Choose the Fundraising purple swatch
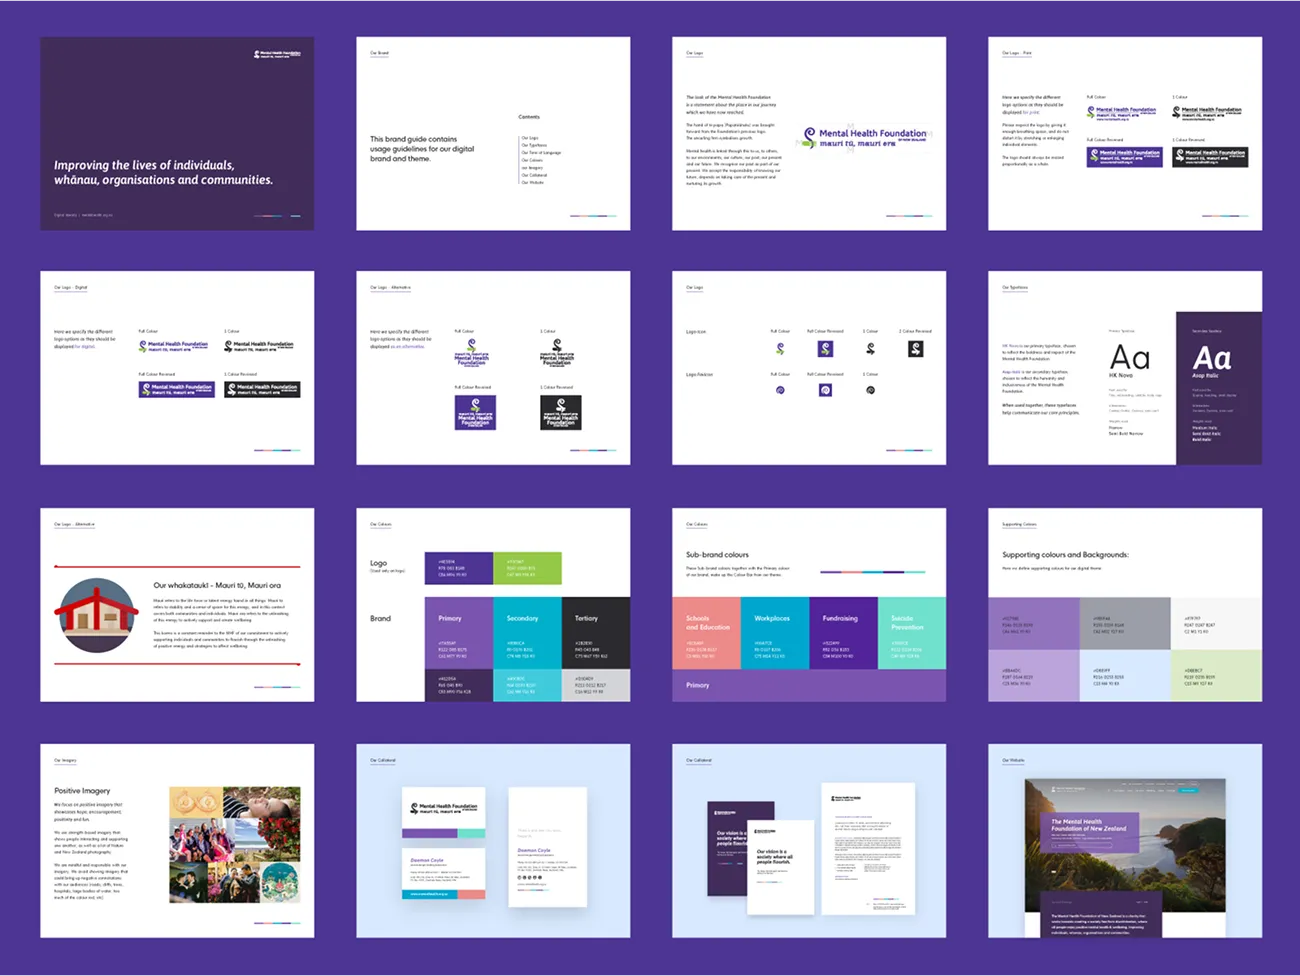The image size is (1300, 976). pyautogui.click(x=843, y=633)
